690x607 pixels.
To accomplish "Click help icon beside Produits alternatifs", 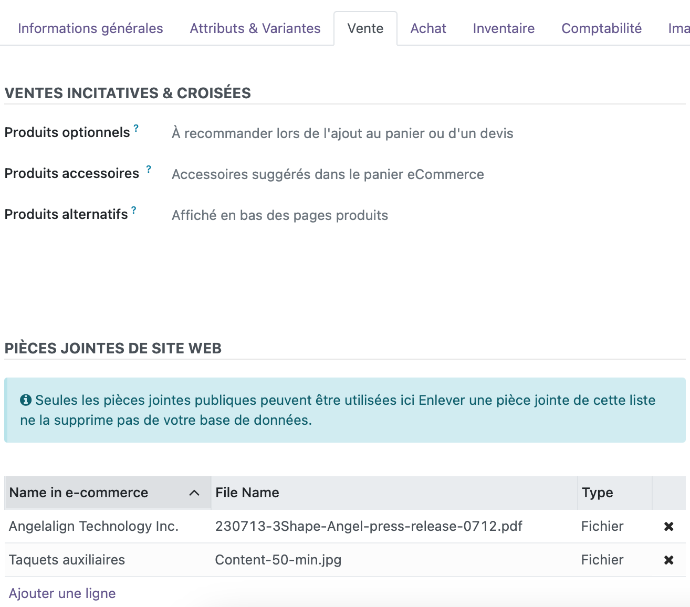I will pyautogui.click(x=134, y=211).
